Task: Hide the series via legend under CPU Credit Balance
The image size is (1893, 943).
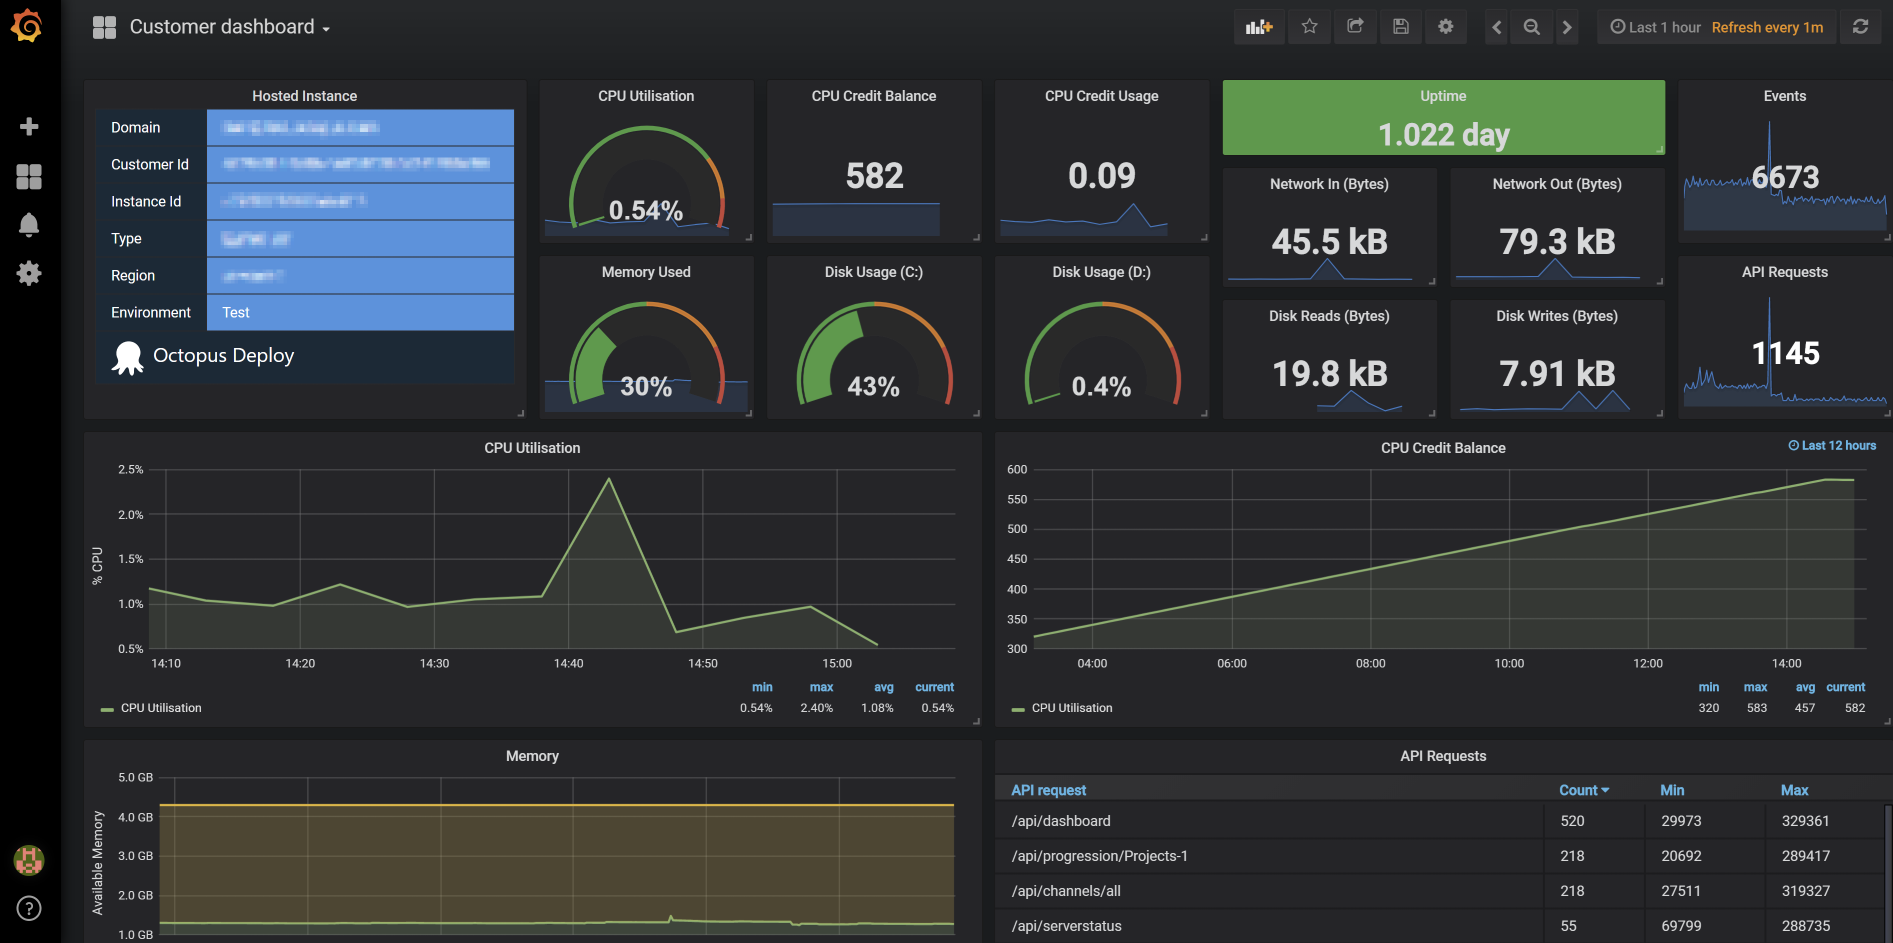Action: click(x=1070, y=708)
